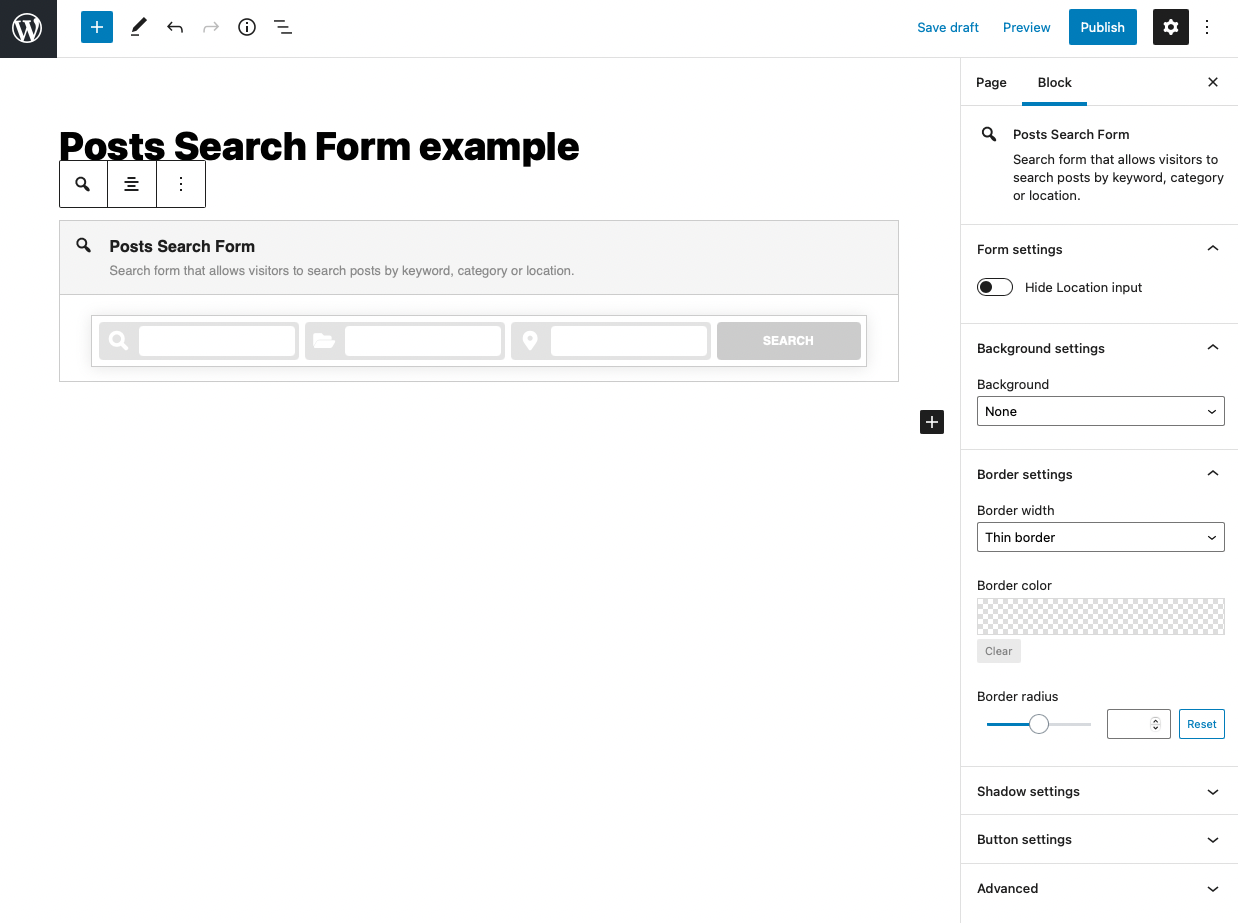
Task: Open block options three-dot menu
Action: pos(181,184)
